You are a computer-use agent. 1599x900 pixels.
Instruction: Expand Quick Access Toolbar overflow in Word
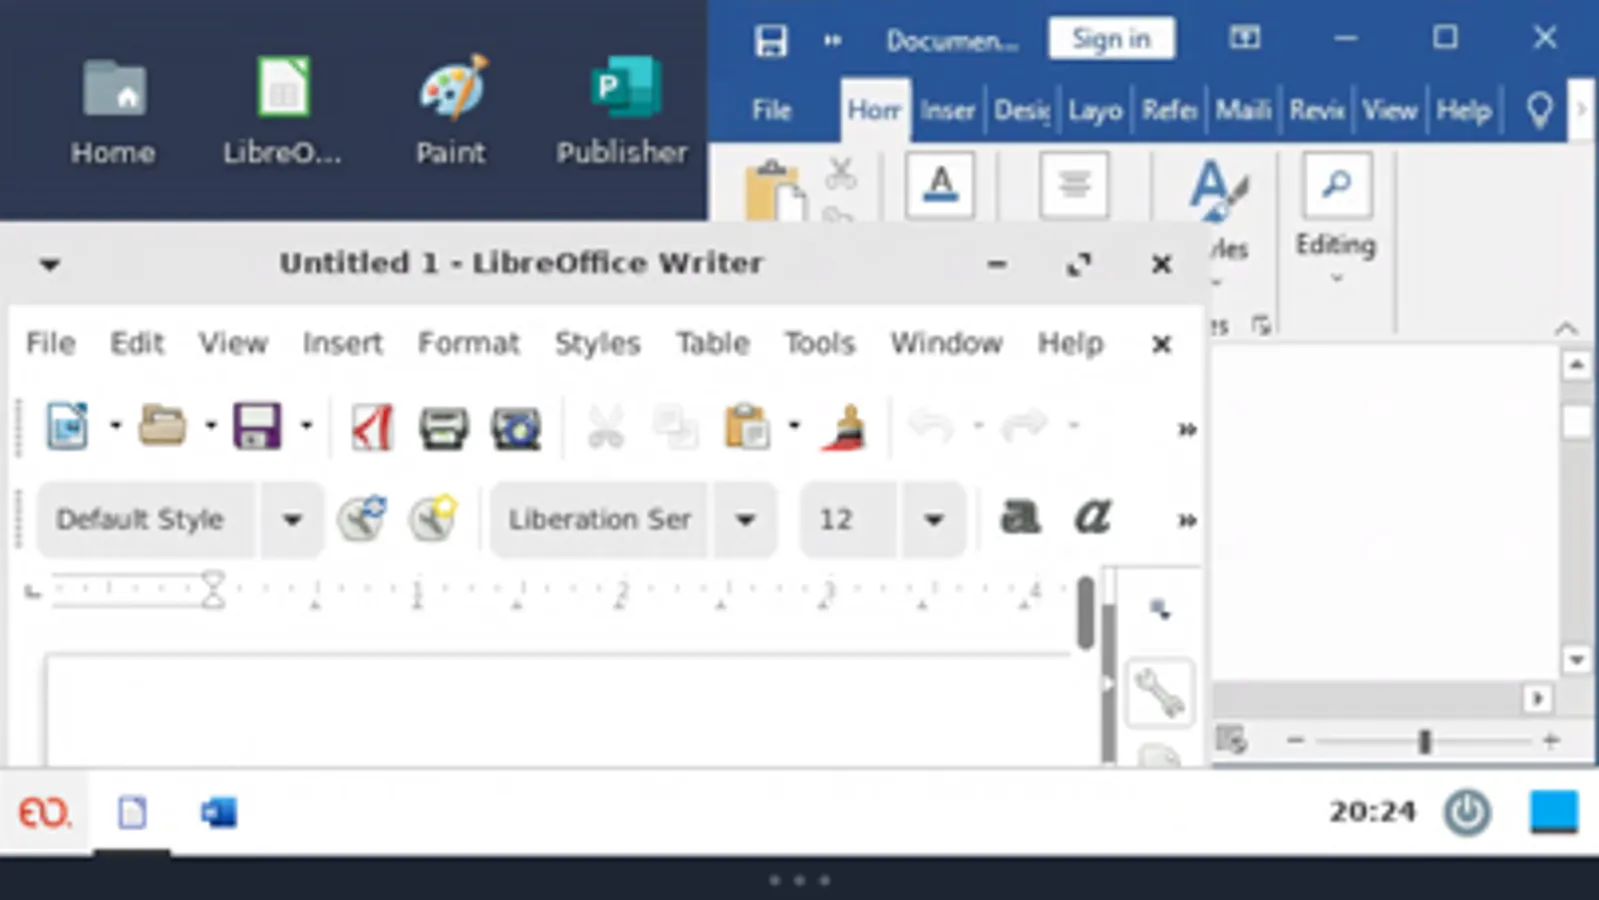pos(832,40)
